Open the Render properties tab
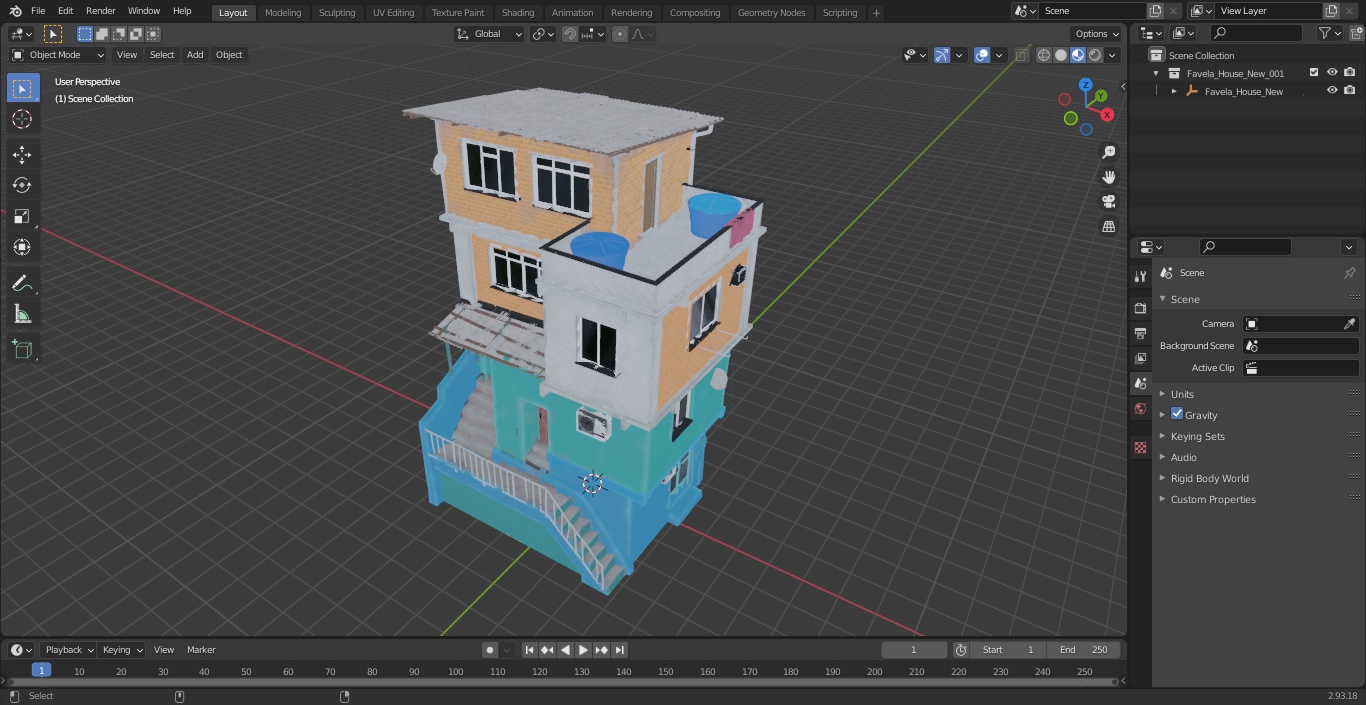This screenshot has width=1366, height=705. (1140, 308)
